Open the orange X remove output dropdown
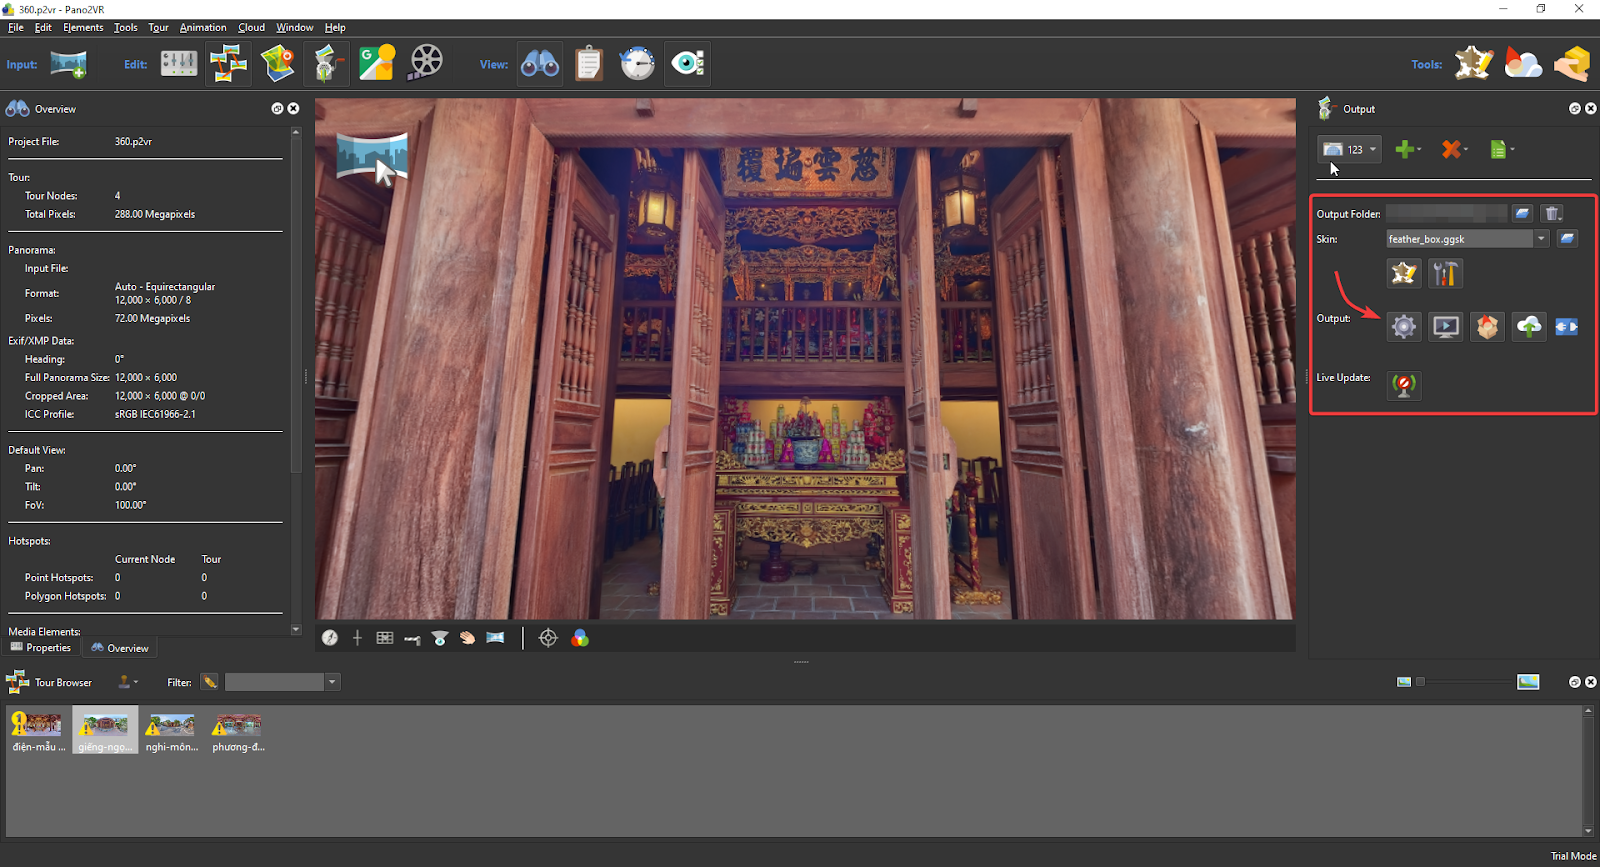The width and height of the screenshot is (1600, 867). click(x=1455, y=149)
